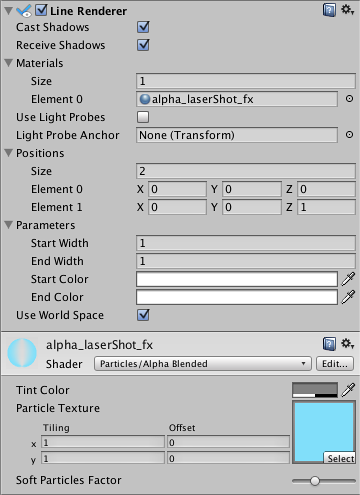Viewport: 360px width, 495px height.
Task: Click Select on the particle texture
Action: coord(340,458)
